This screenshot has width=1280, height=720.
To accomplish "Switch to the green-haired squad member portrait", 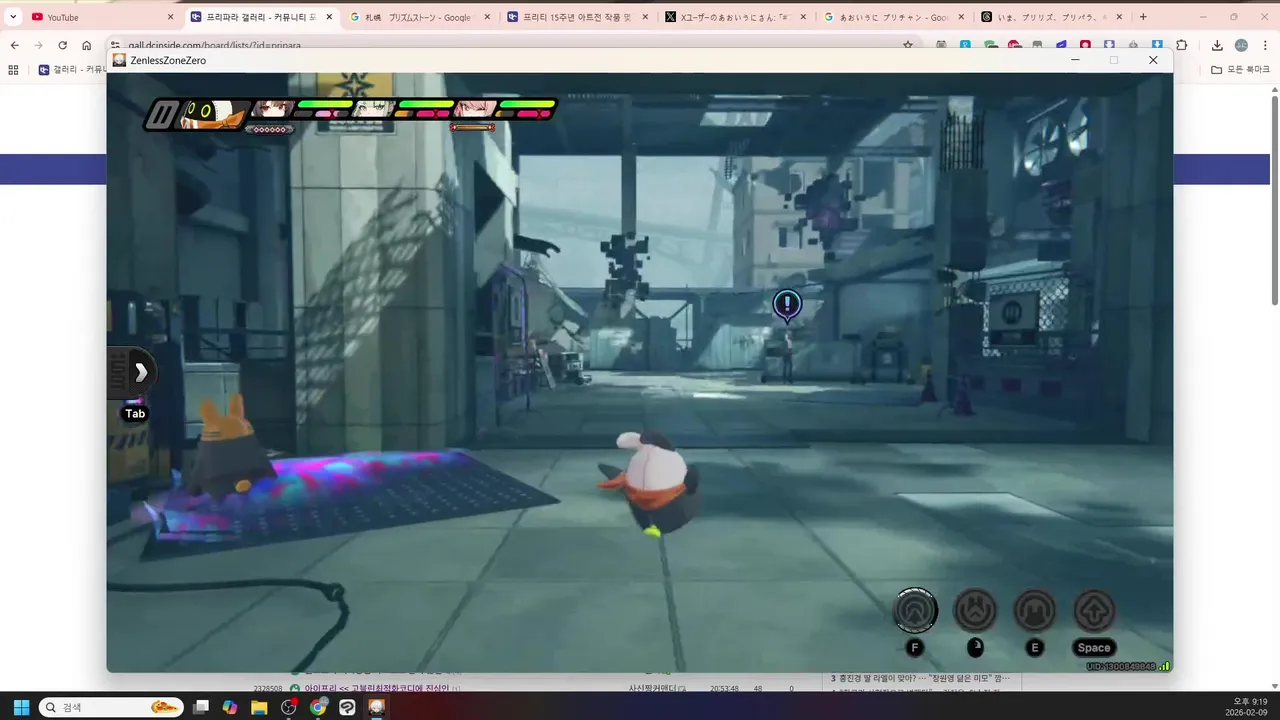I will (374, 109).
